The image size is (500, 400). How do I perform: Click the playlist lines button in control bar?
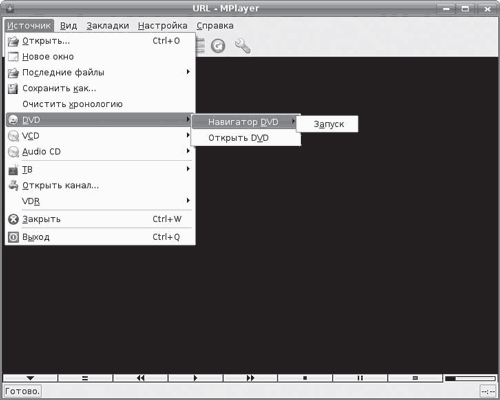point(85,378)
